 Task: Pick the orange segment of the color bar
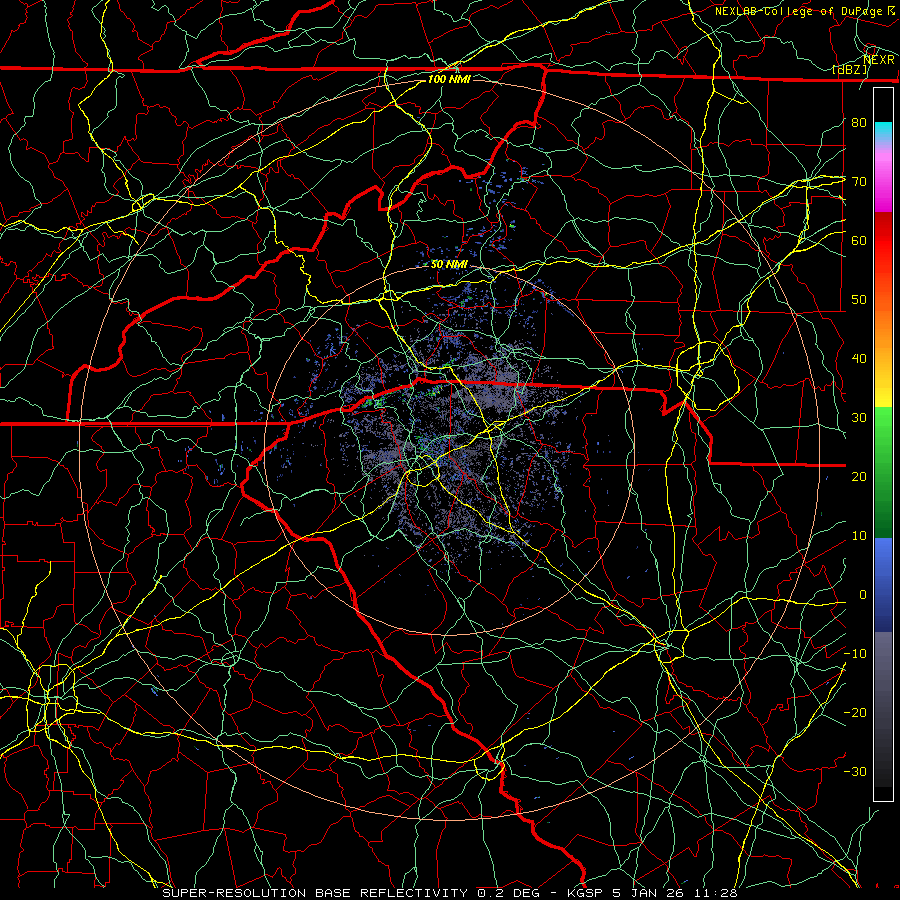pos(883,333)
